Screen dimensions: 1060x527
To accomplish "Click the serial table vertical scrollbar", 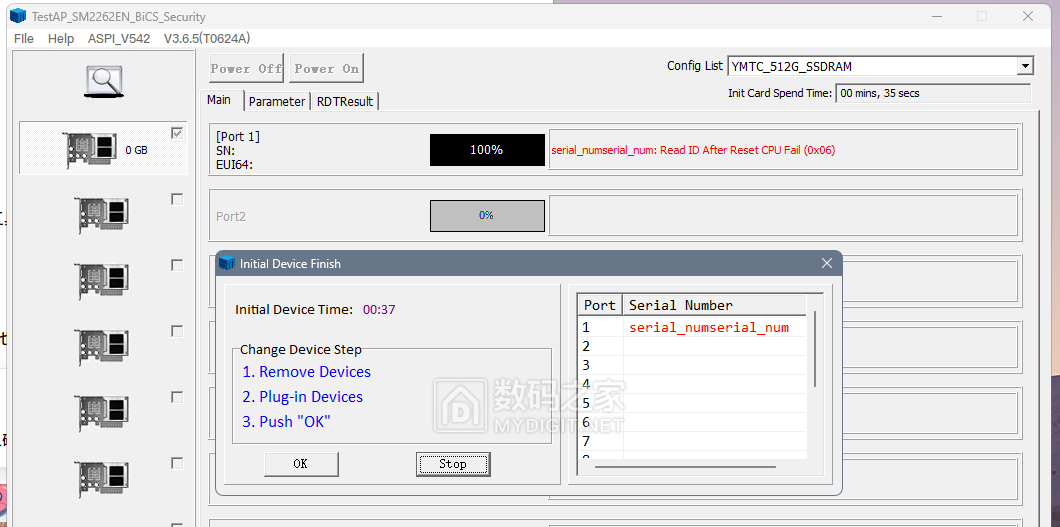I will [x=815, y=349].
